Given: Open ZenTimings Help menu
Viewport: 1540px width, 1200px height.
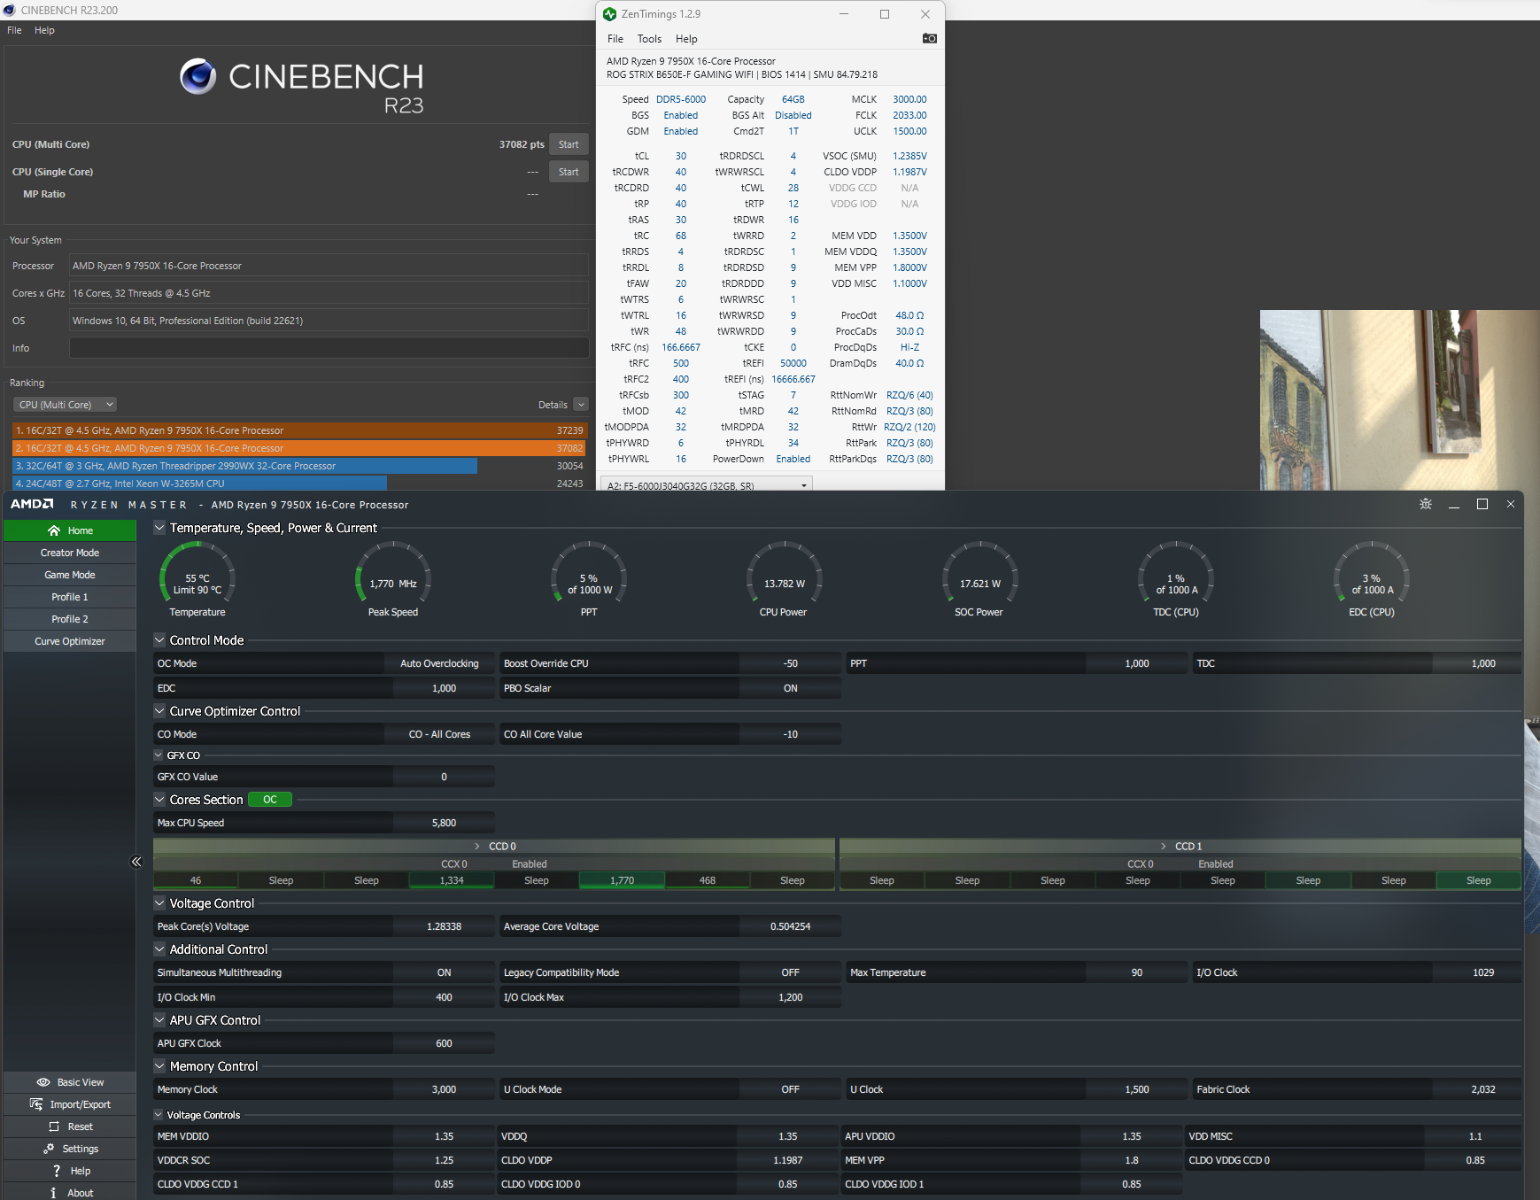Looking at the screenshot, I should coord(686,39).
